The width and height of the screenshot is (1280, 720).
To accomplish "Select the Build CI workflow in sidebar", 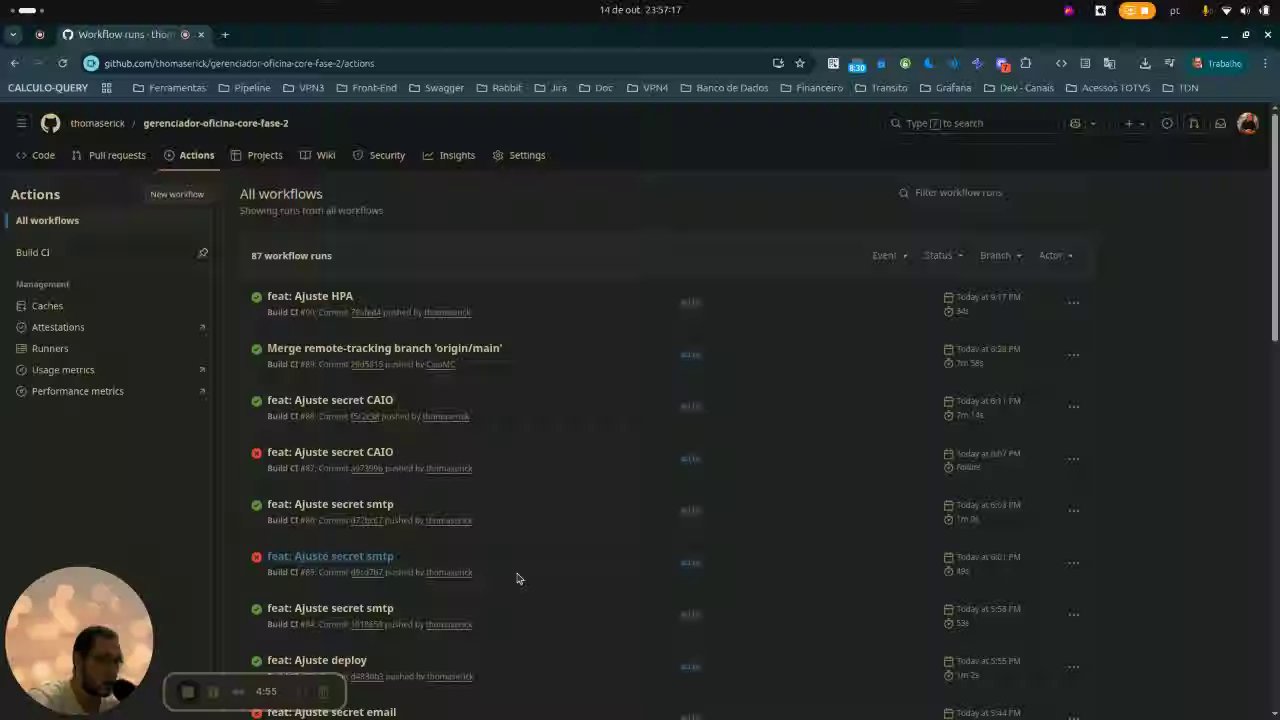I will click(x=32, y=253).
